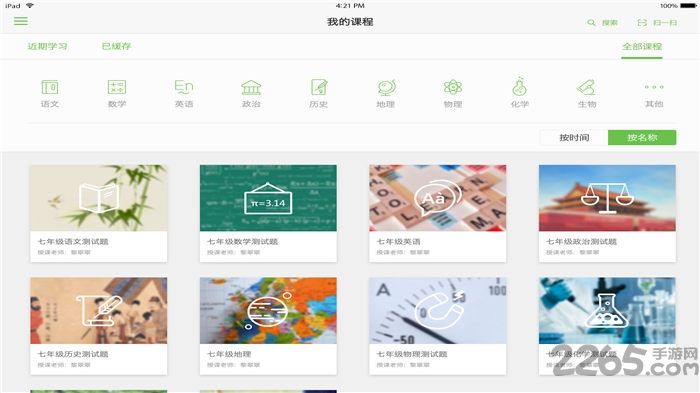The width and height of the screenshot is (700, 393).
Task: Open 七年级物理测试题 ammeter thumbnail
Action: point(438,310)
